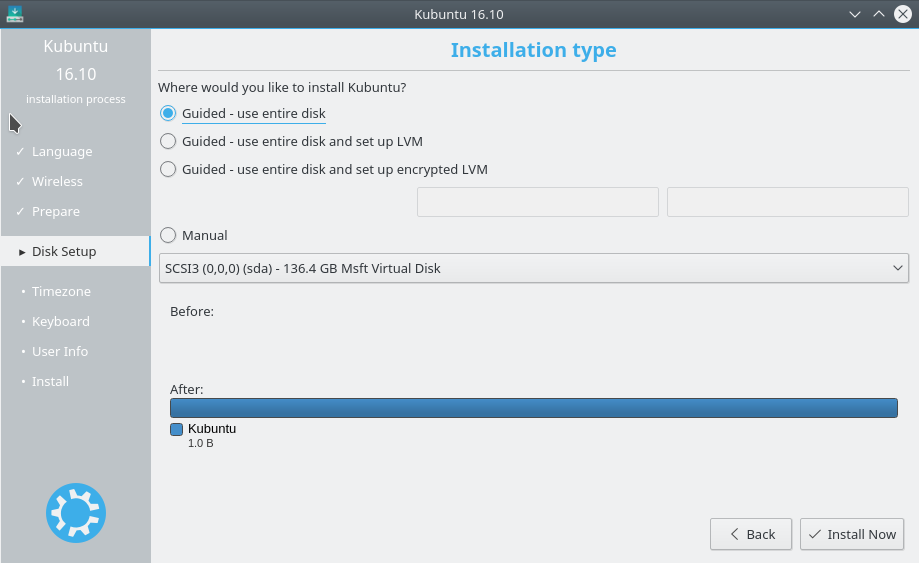Minimize the installer with the down chevron
The height and width of the screenshot is (563, 919).
point(855,14)
